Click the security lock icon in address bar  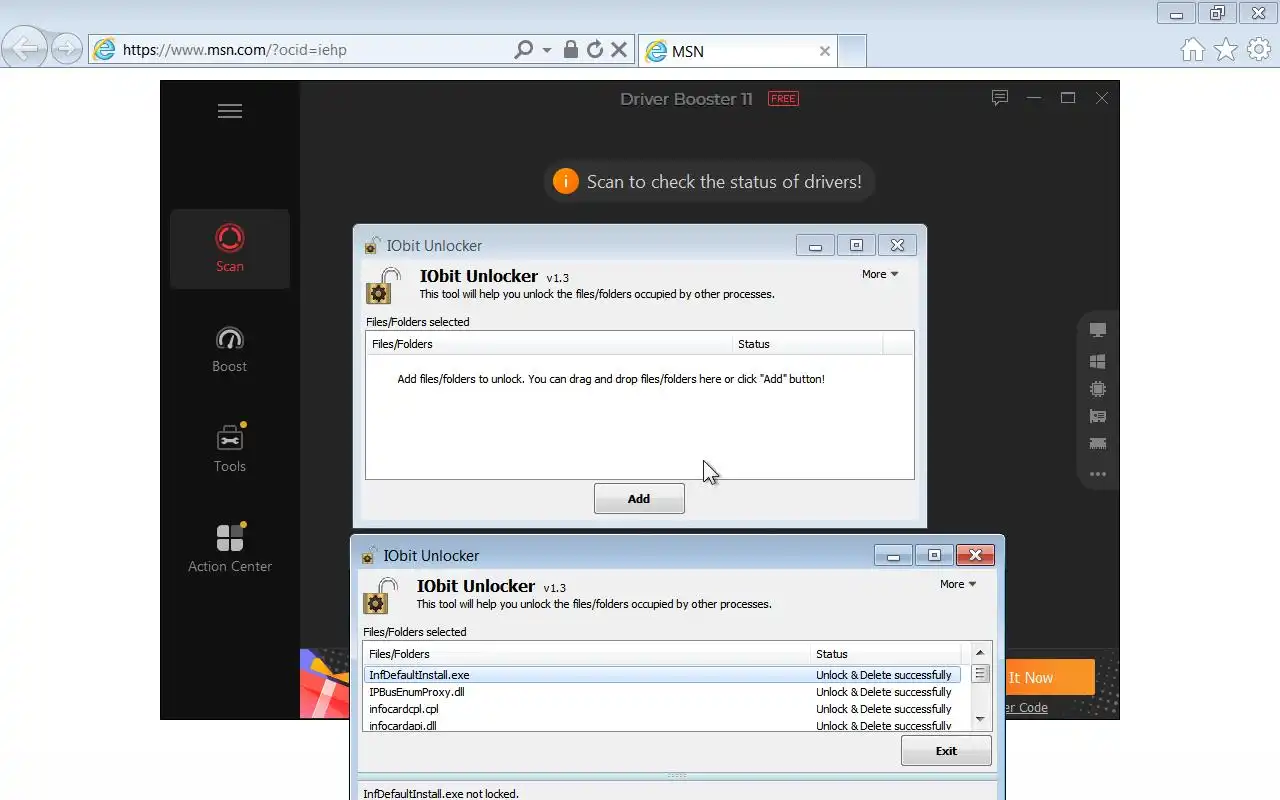pos(570,49)
